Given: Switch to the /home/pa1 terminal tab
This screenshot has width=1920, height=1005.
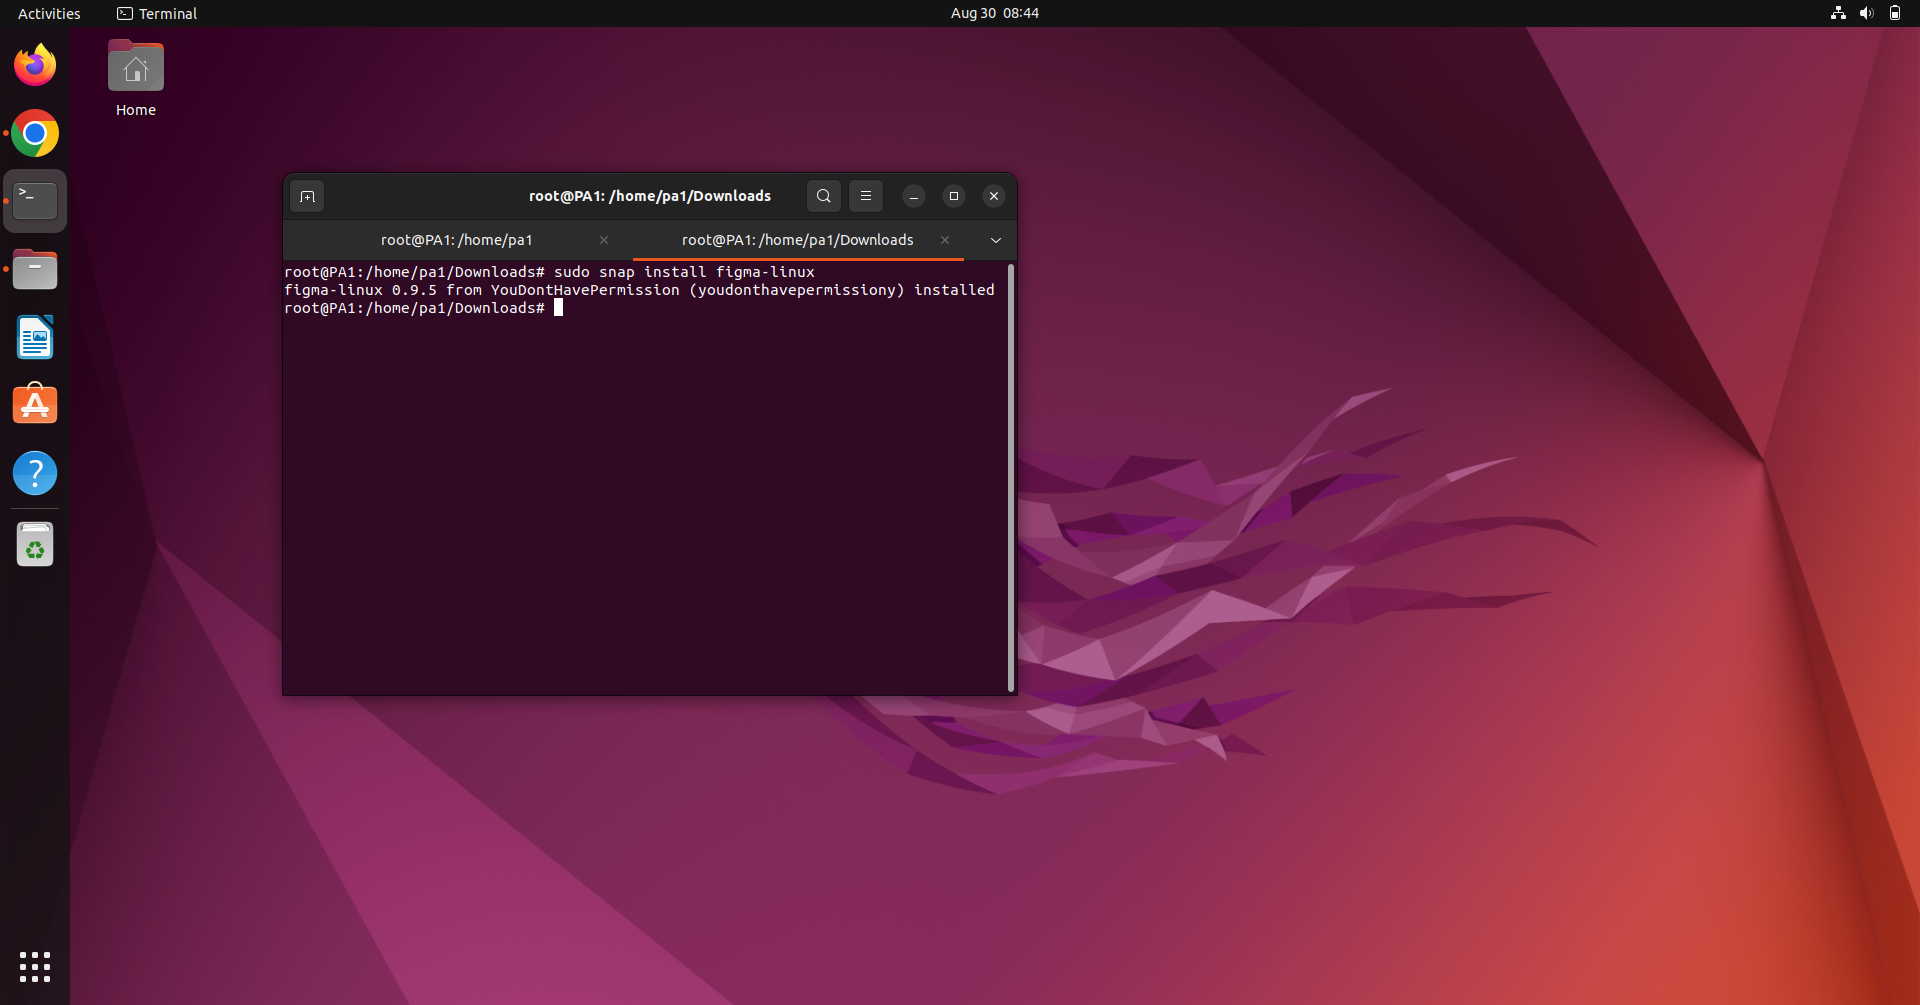Looking at the screenshot, I should (456, 240).
